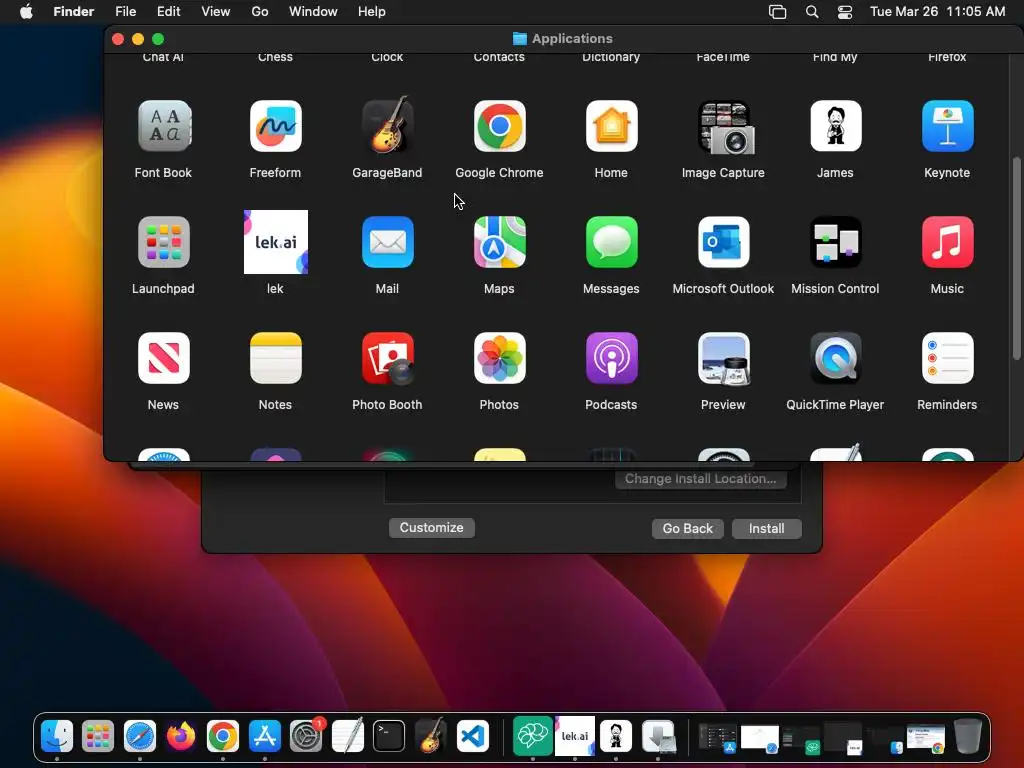The width and height of the screenshot is (1024, 768).
Task: Open the Font Book app icon
Action: coord(163,126)
